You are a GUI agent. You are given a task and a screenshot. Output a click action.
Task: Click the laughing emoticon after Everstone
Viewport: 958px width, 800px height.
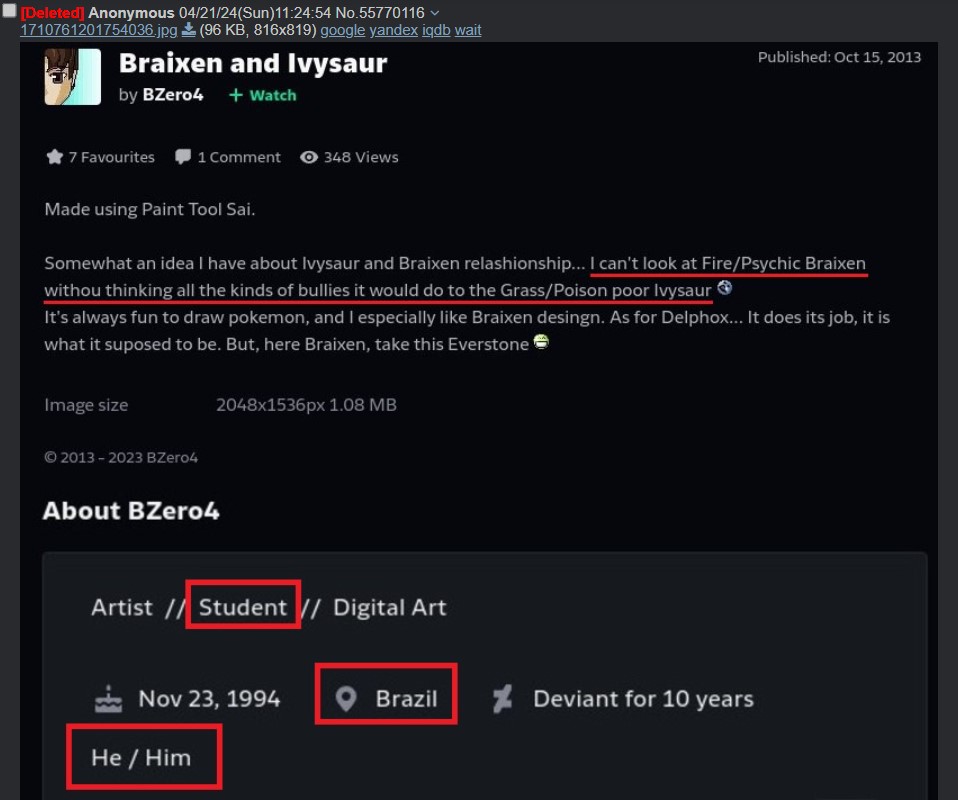tap(541, 343)
